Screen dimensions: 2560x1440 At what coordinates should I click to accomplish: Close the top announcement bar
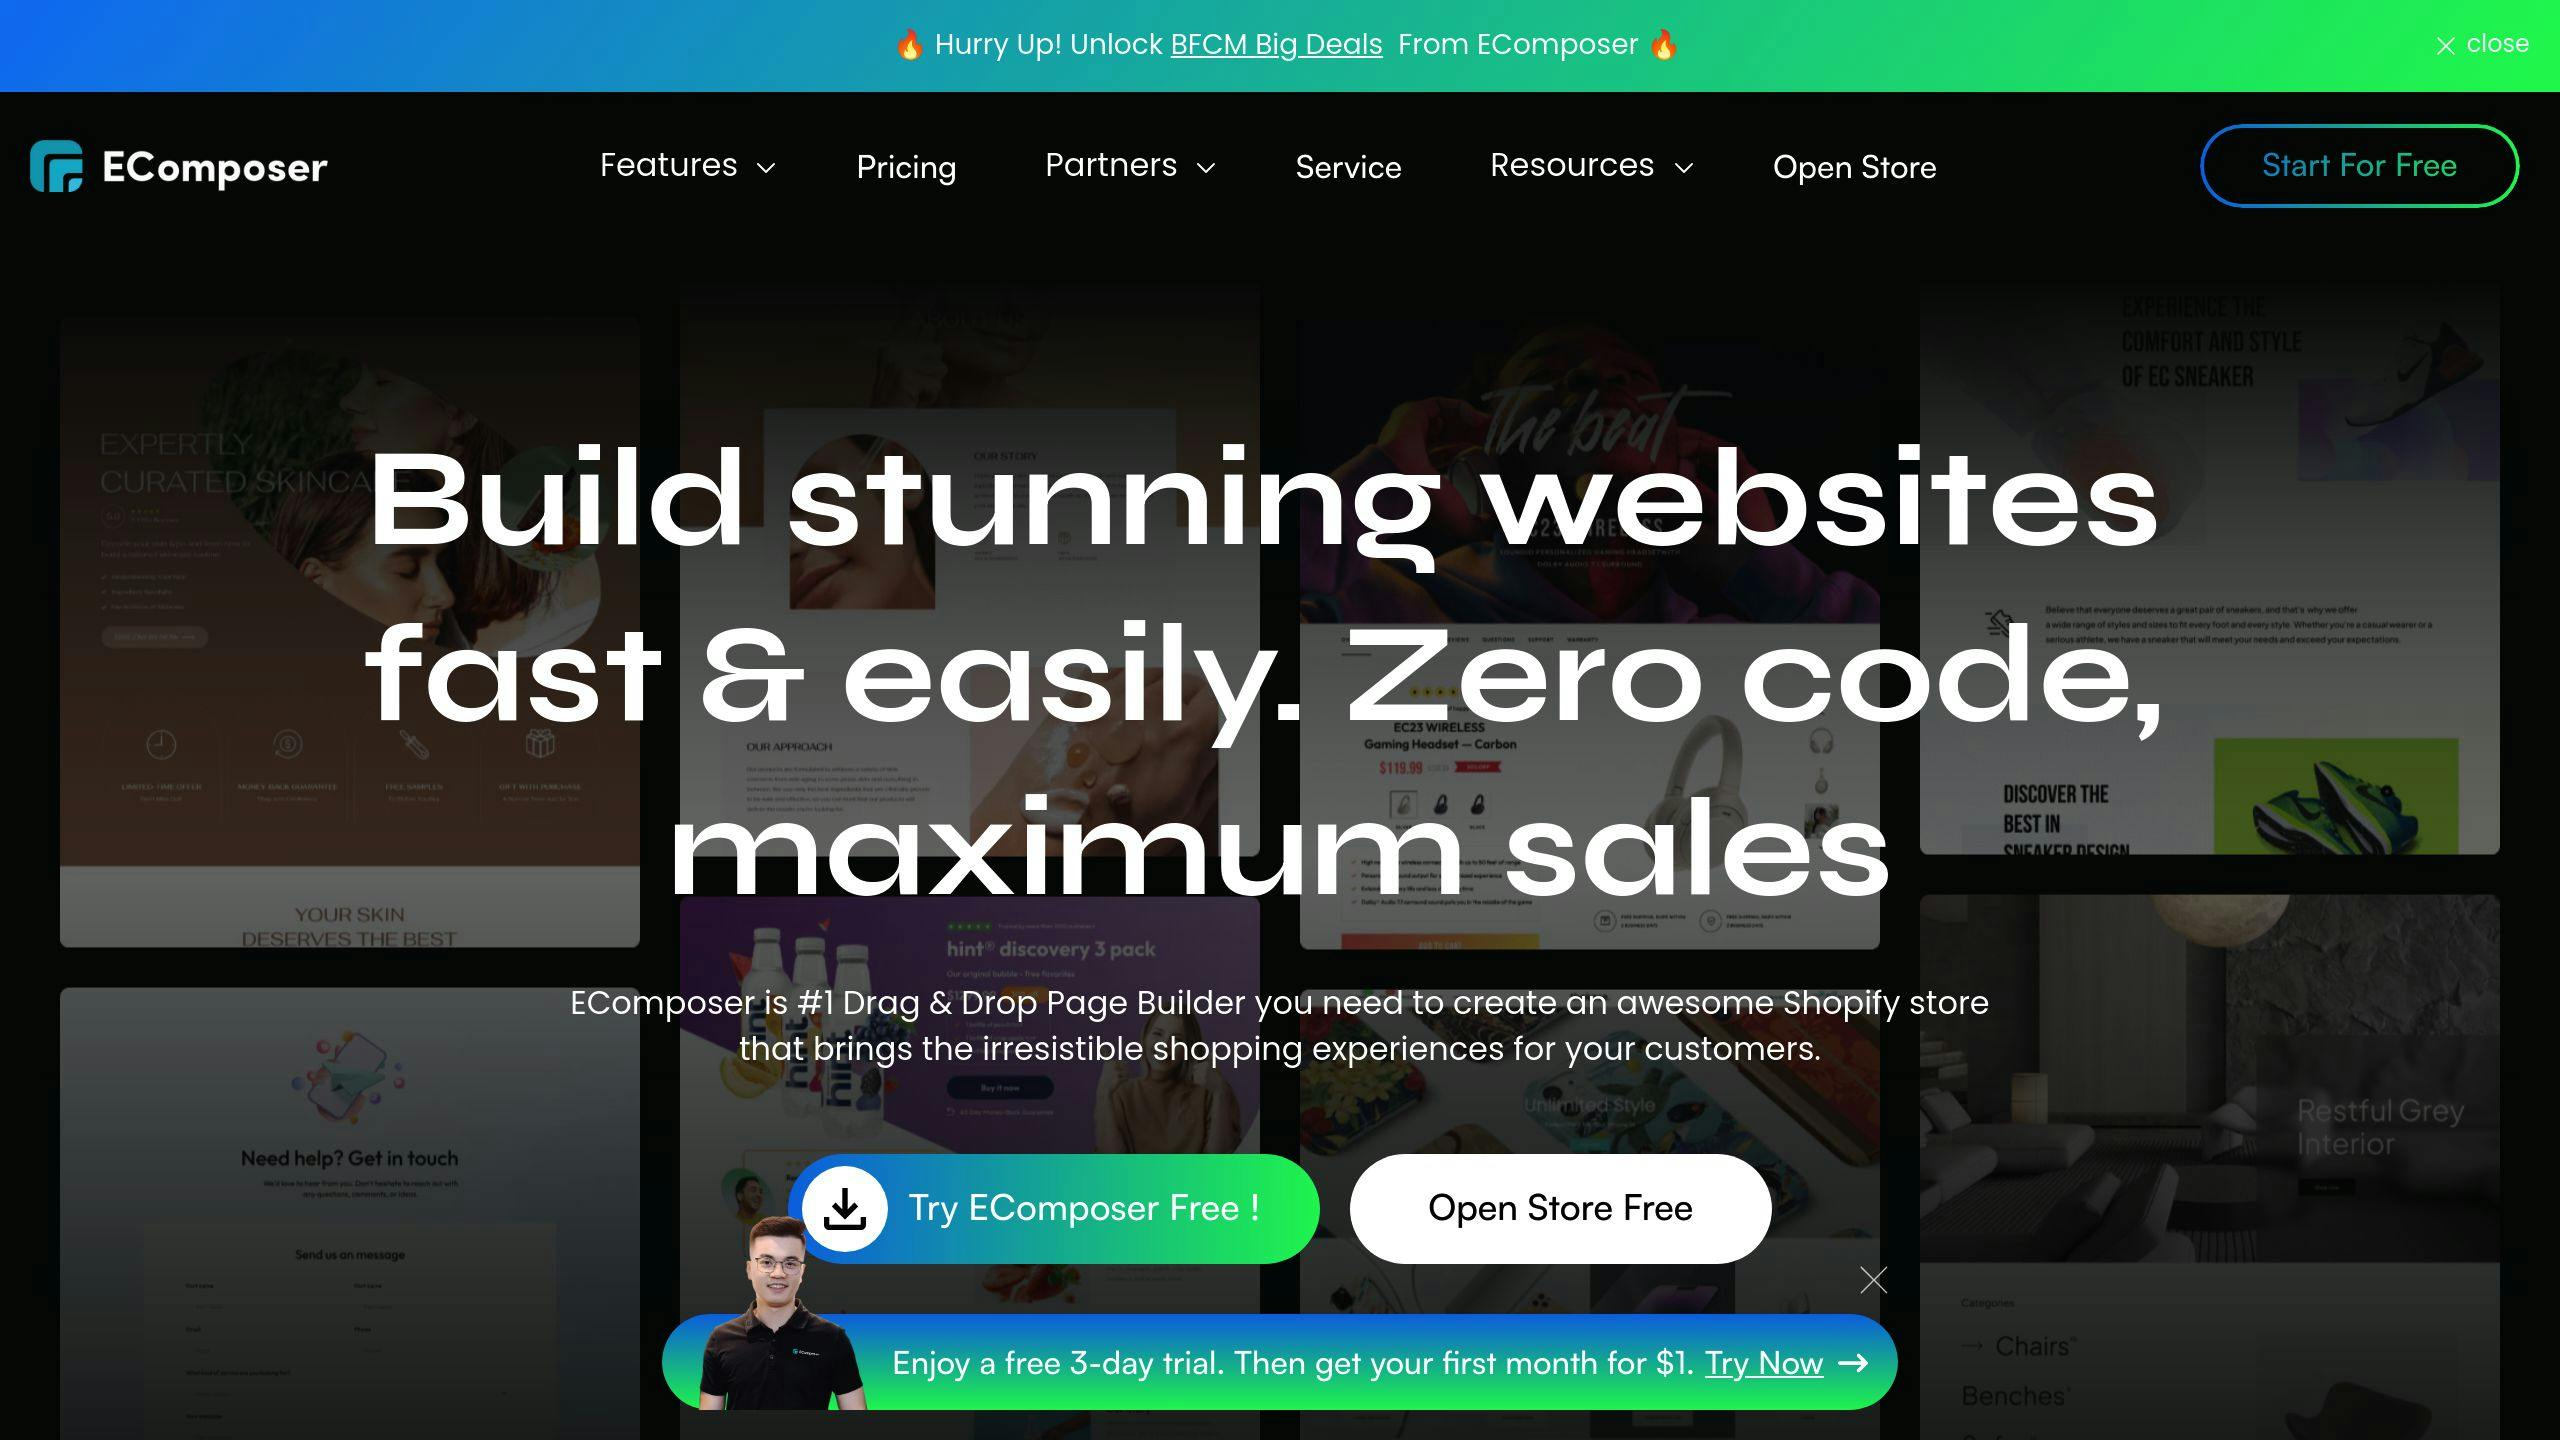pyautogui.click(x=2479, y=42)
